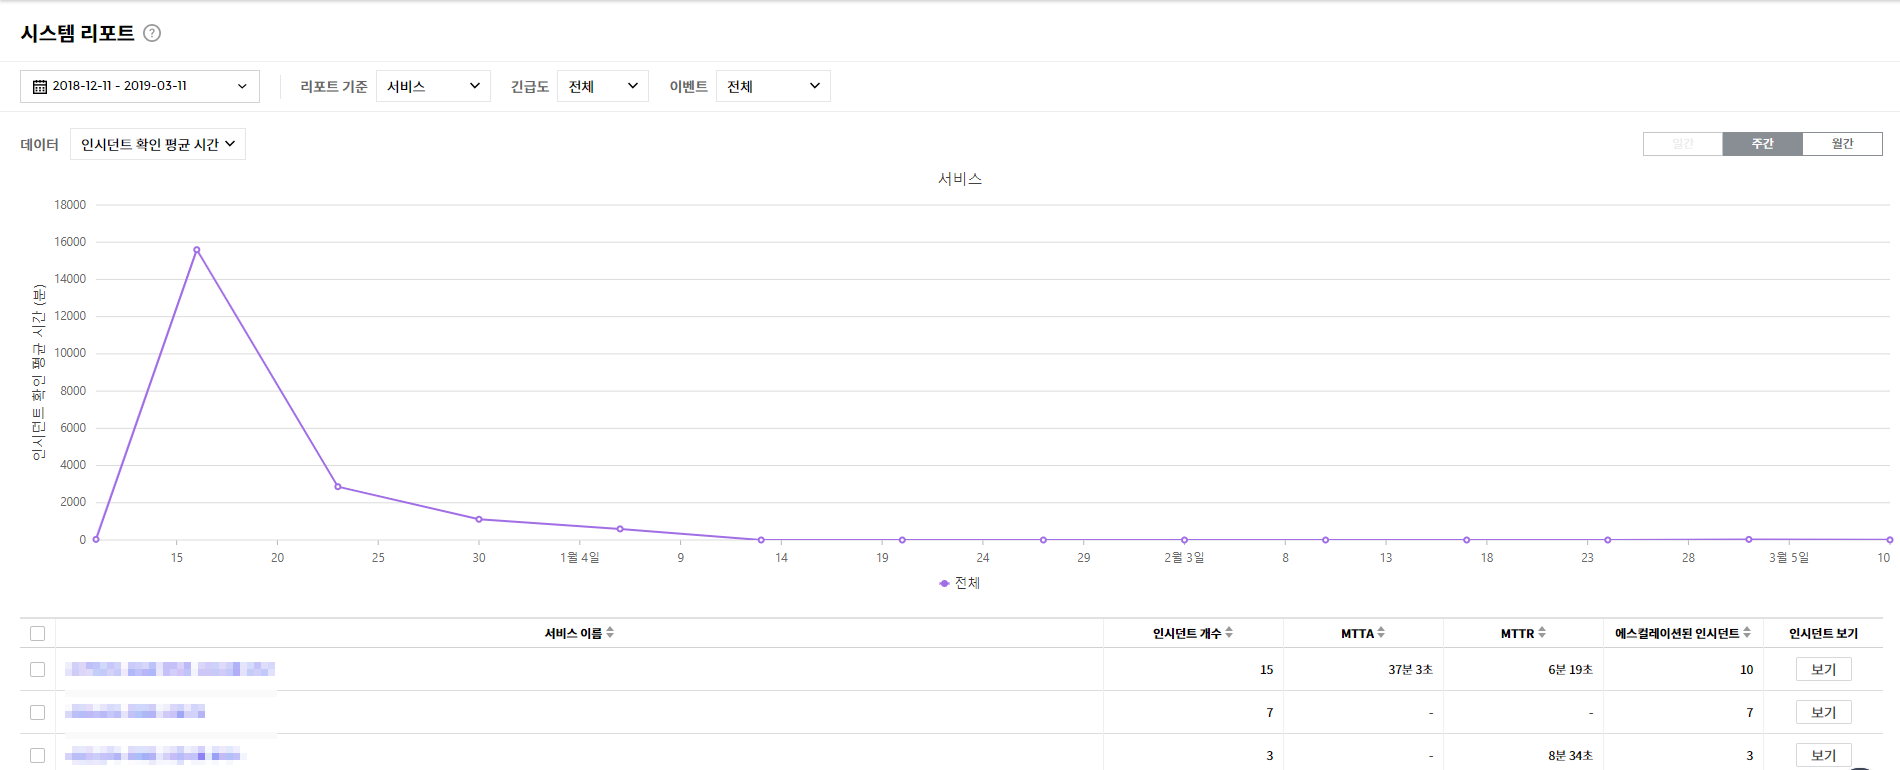Click 보기 button for the 15-incident row
Screen dimensions: 1900x770
point(1823,670)
